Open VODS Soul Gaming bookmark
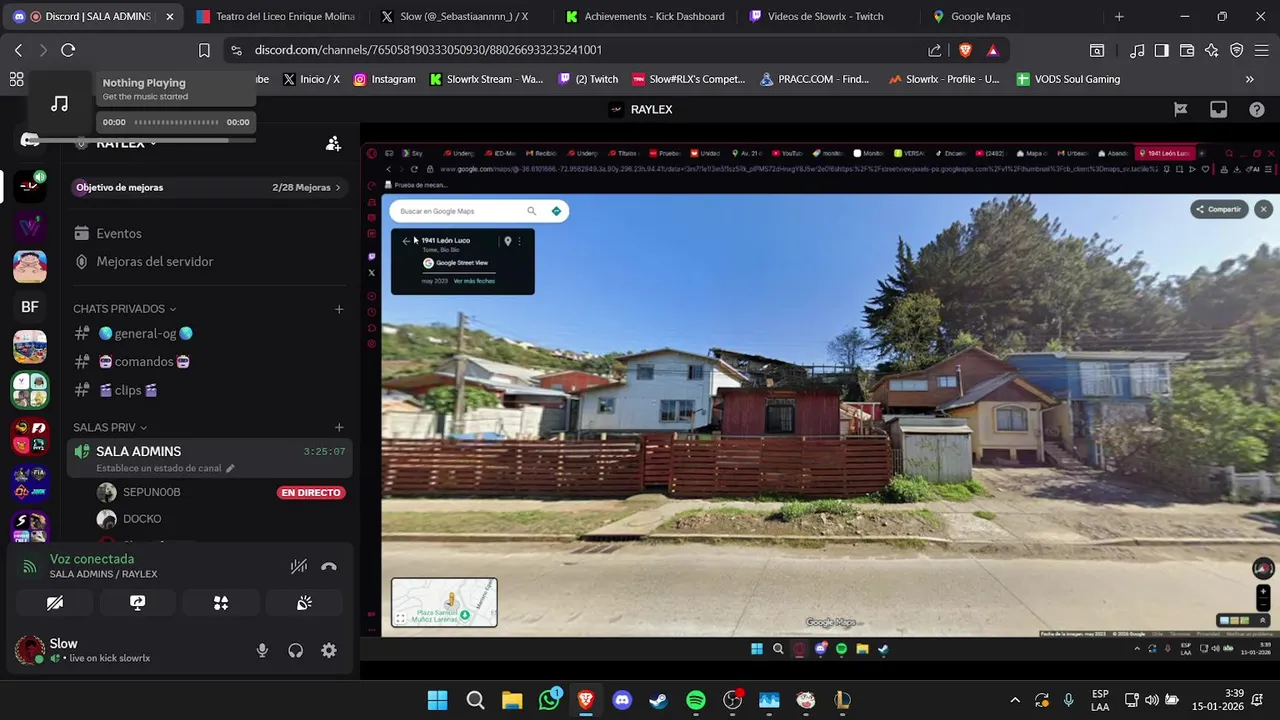 1068,79
